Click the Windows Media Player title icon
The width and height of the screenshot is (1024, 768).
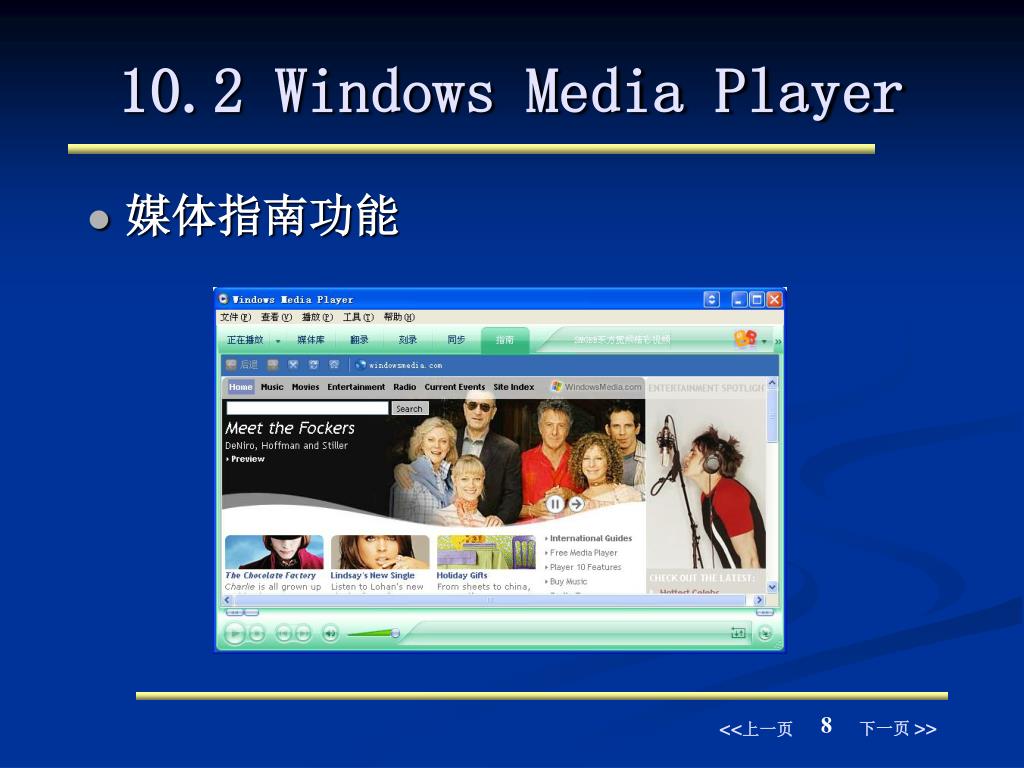[224, 299]
